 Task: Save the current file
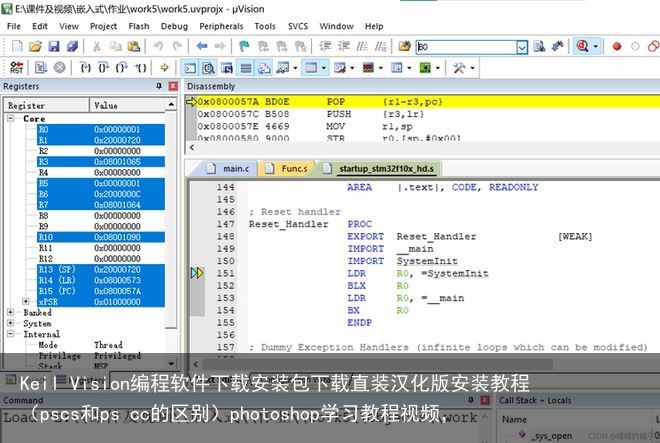[54, 46]
